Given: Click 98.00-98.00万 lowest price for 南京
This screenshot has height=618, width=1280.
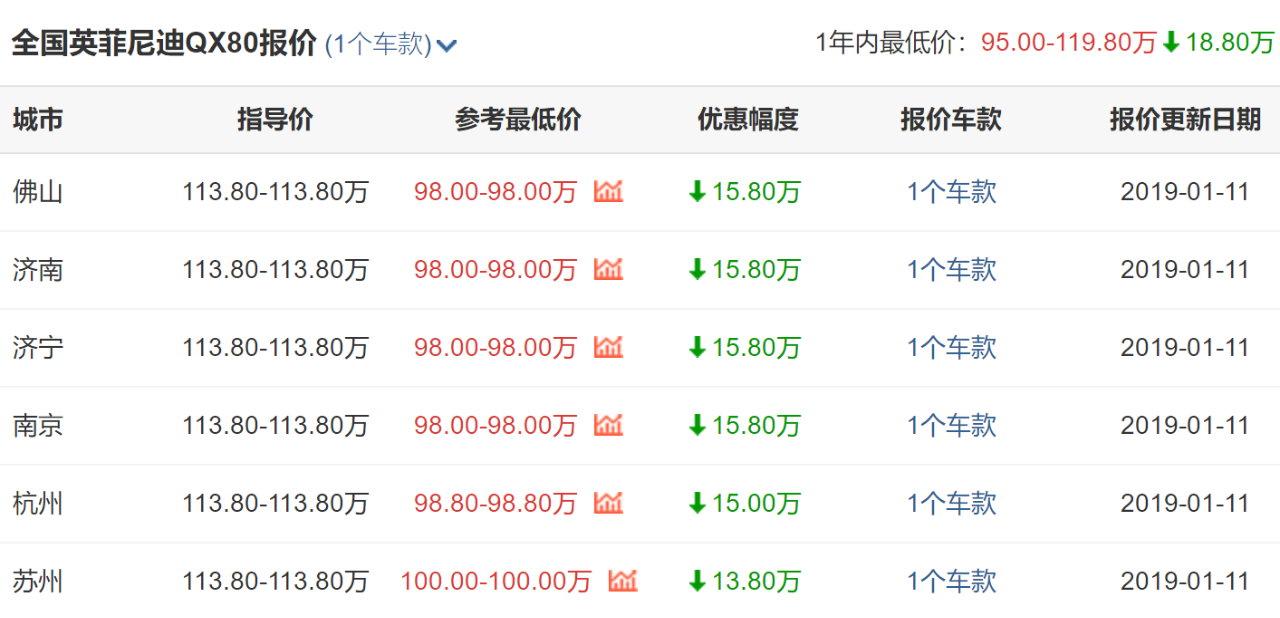Looking at the screenshot, I should pos(496,426).
